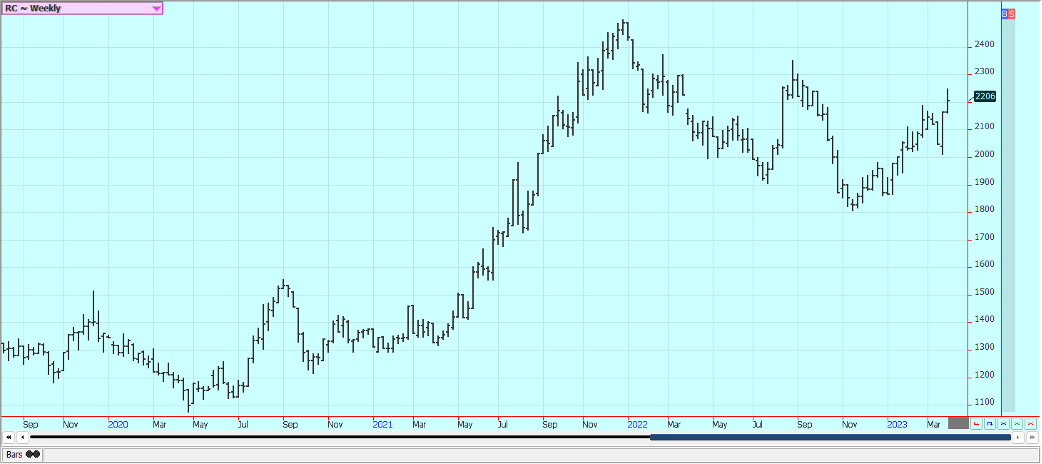Click the 2000 price axis label
Viewport: 1042px width, 464px height.
click(984, 154)
